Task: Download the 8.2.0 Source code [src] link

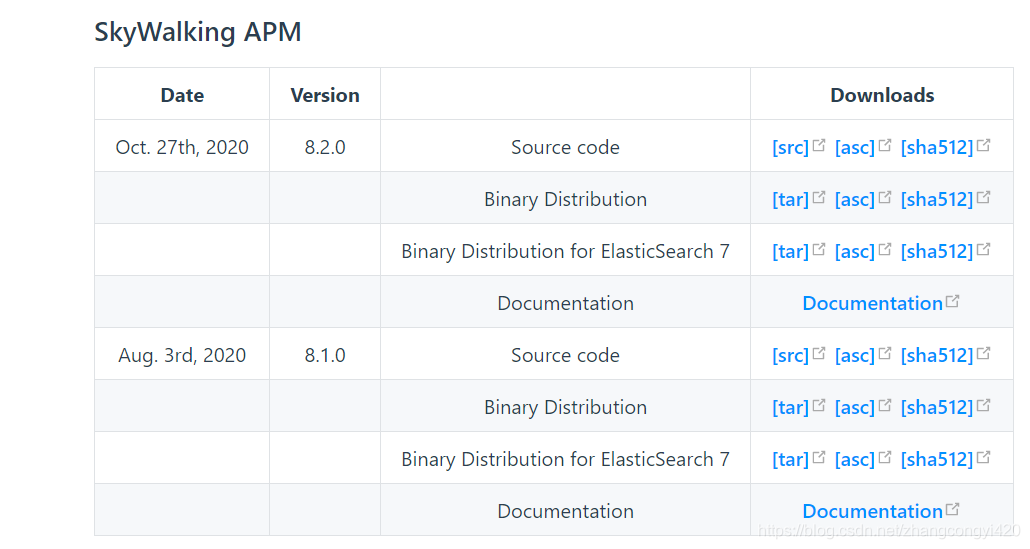Action: click(x=790, y=147)
